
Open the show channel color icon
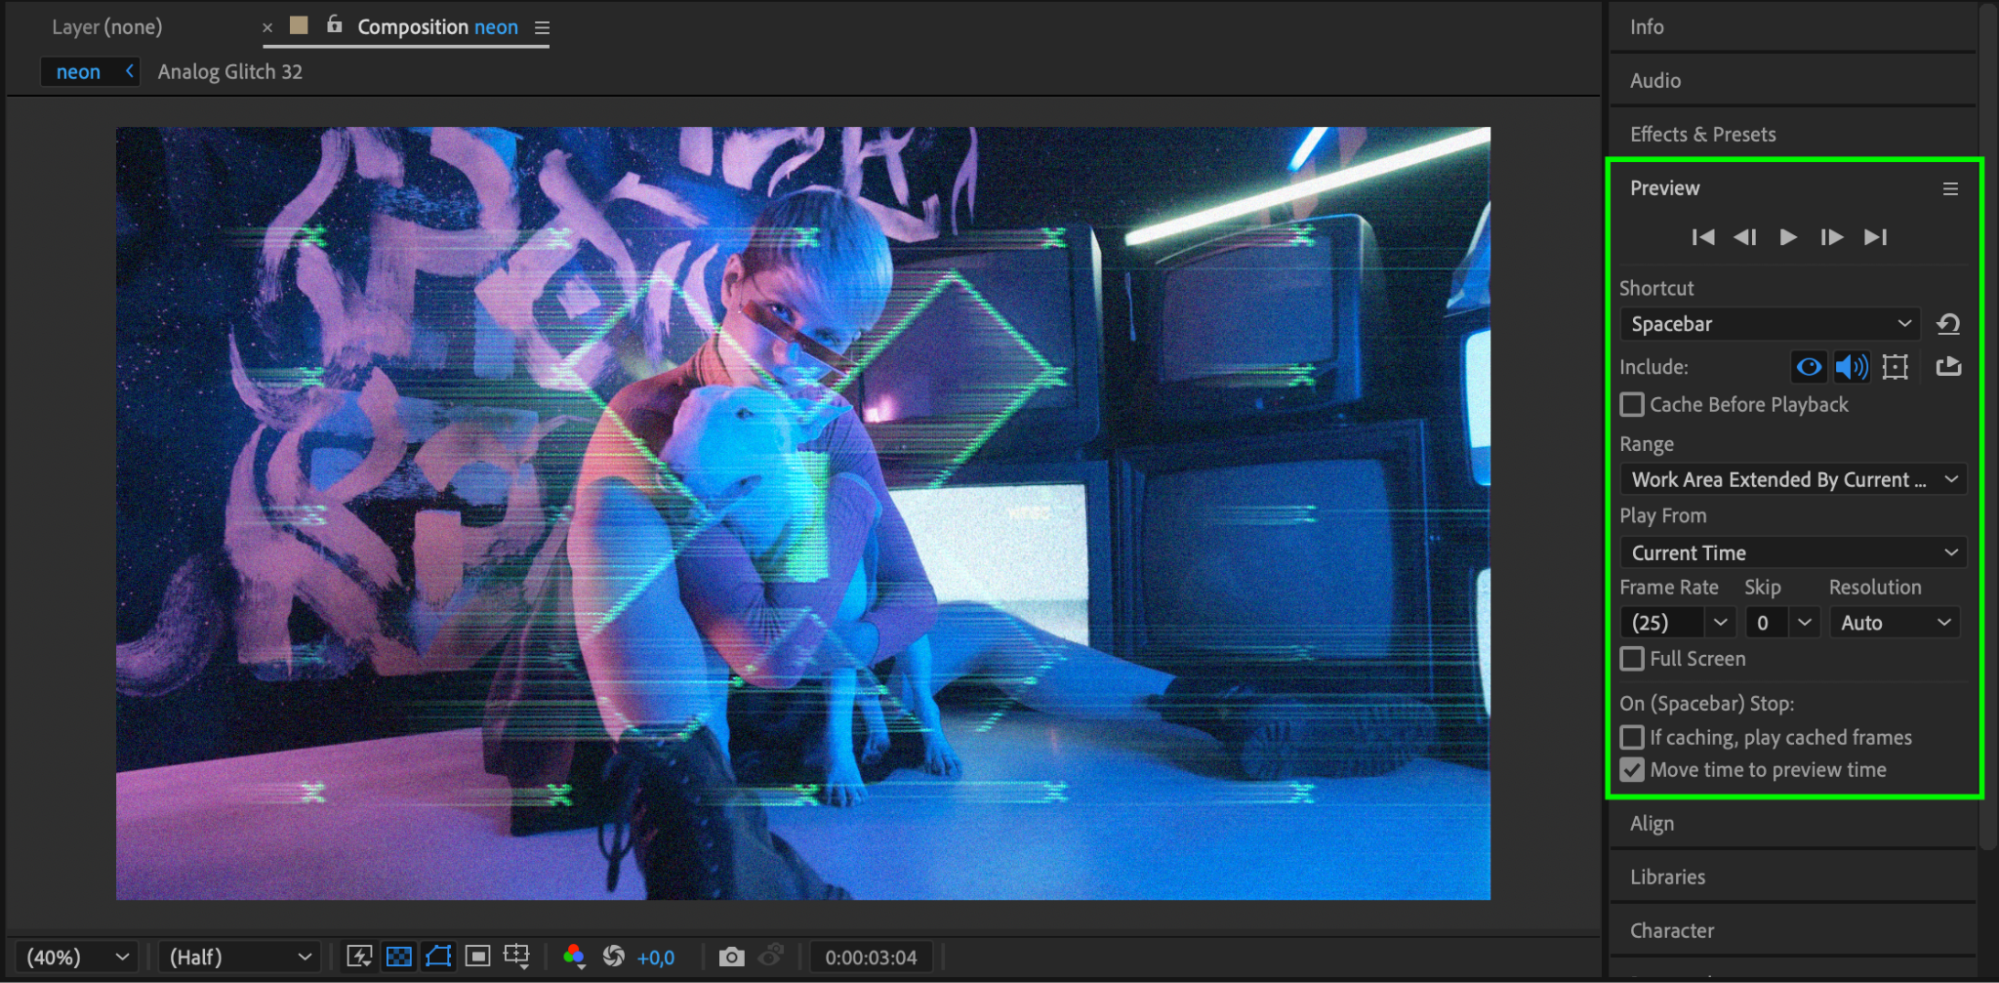pyautogui.click(x=574, y=957)
